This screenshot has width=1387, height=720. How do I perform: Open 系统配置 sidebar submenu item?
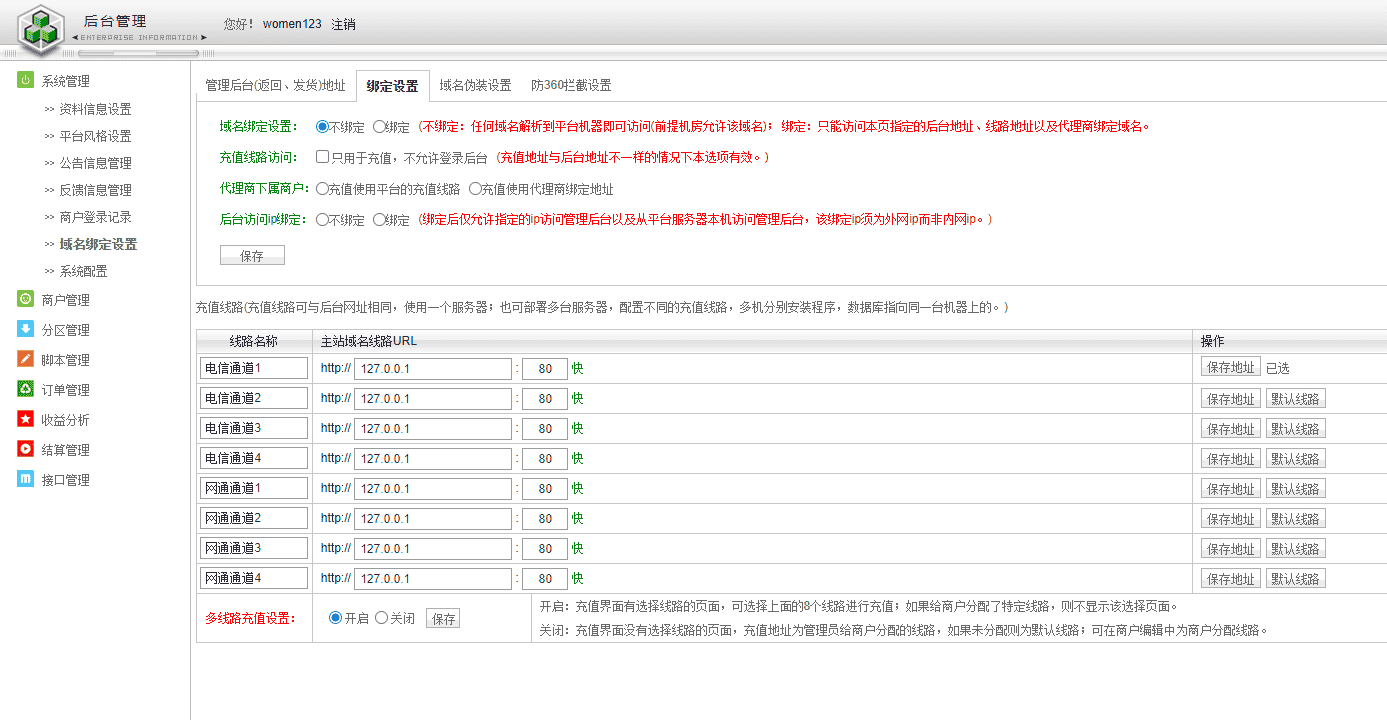83,271
